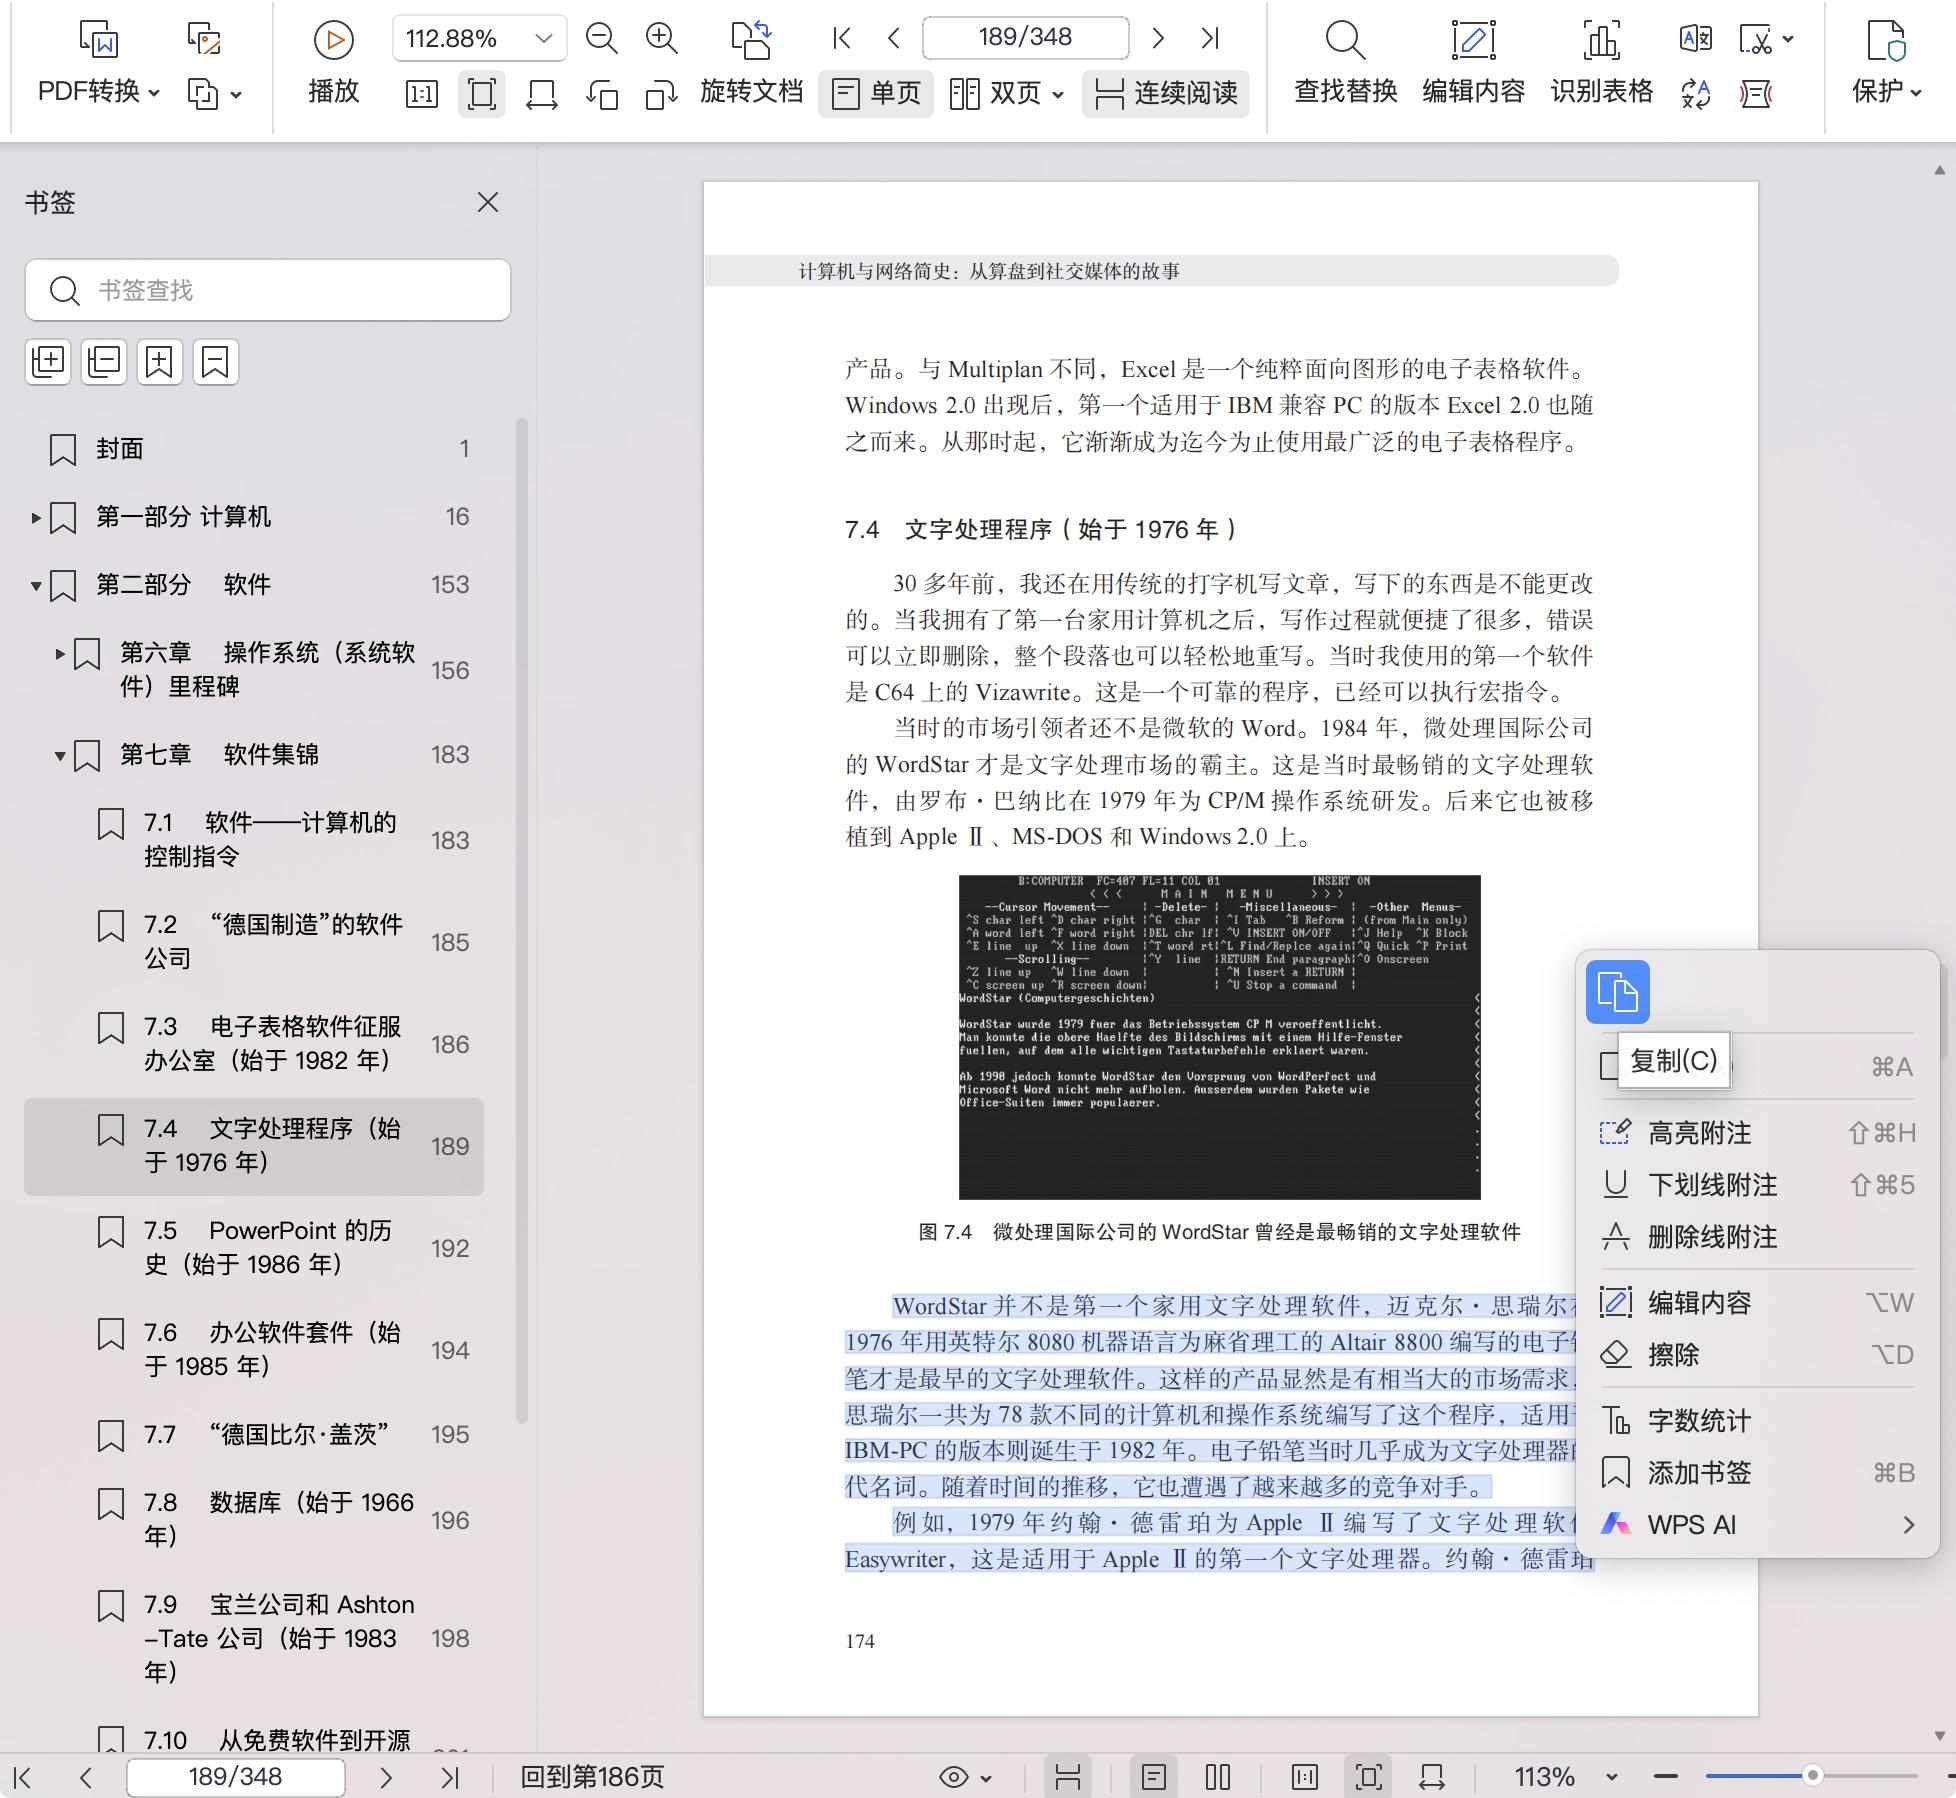
Task: Open 编辑内容 in the top toolbar
Action: [1473, 62]
